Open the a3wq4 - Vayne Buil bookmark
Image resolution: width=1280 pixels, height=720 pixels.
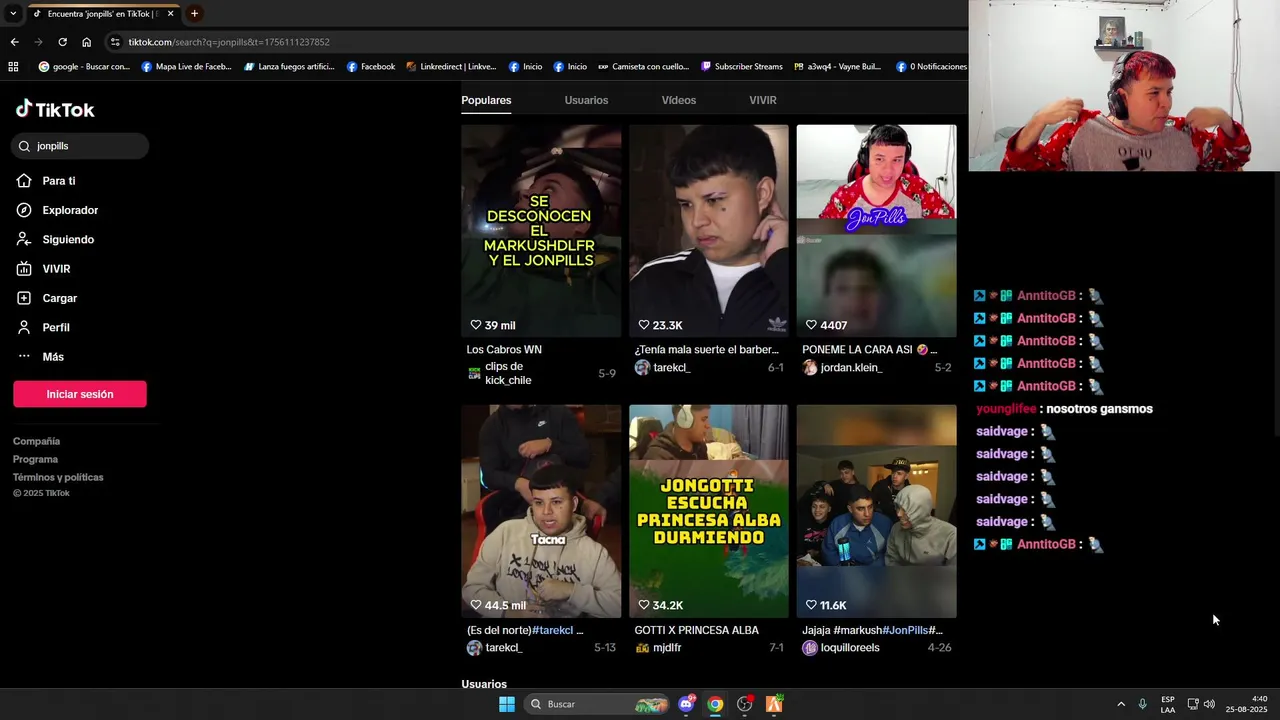[837, 67]
